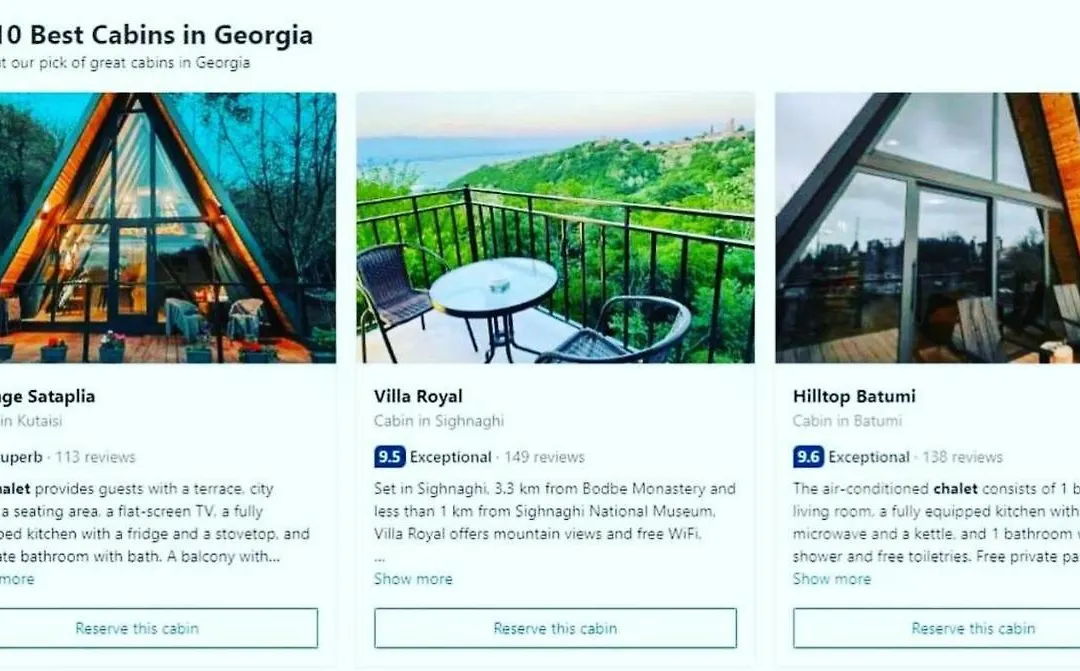
Task: View the 149 reviews for Villa Royal
Action: click(544, 457)
